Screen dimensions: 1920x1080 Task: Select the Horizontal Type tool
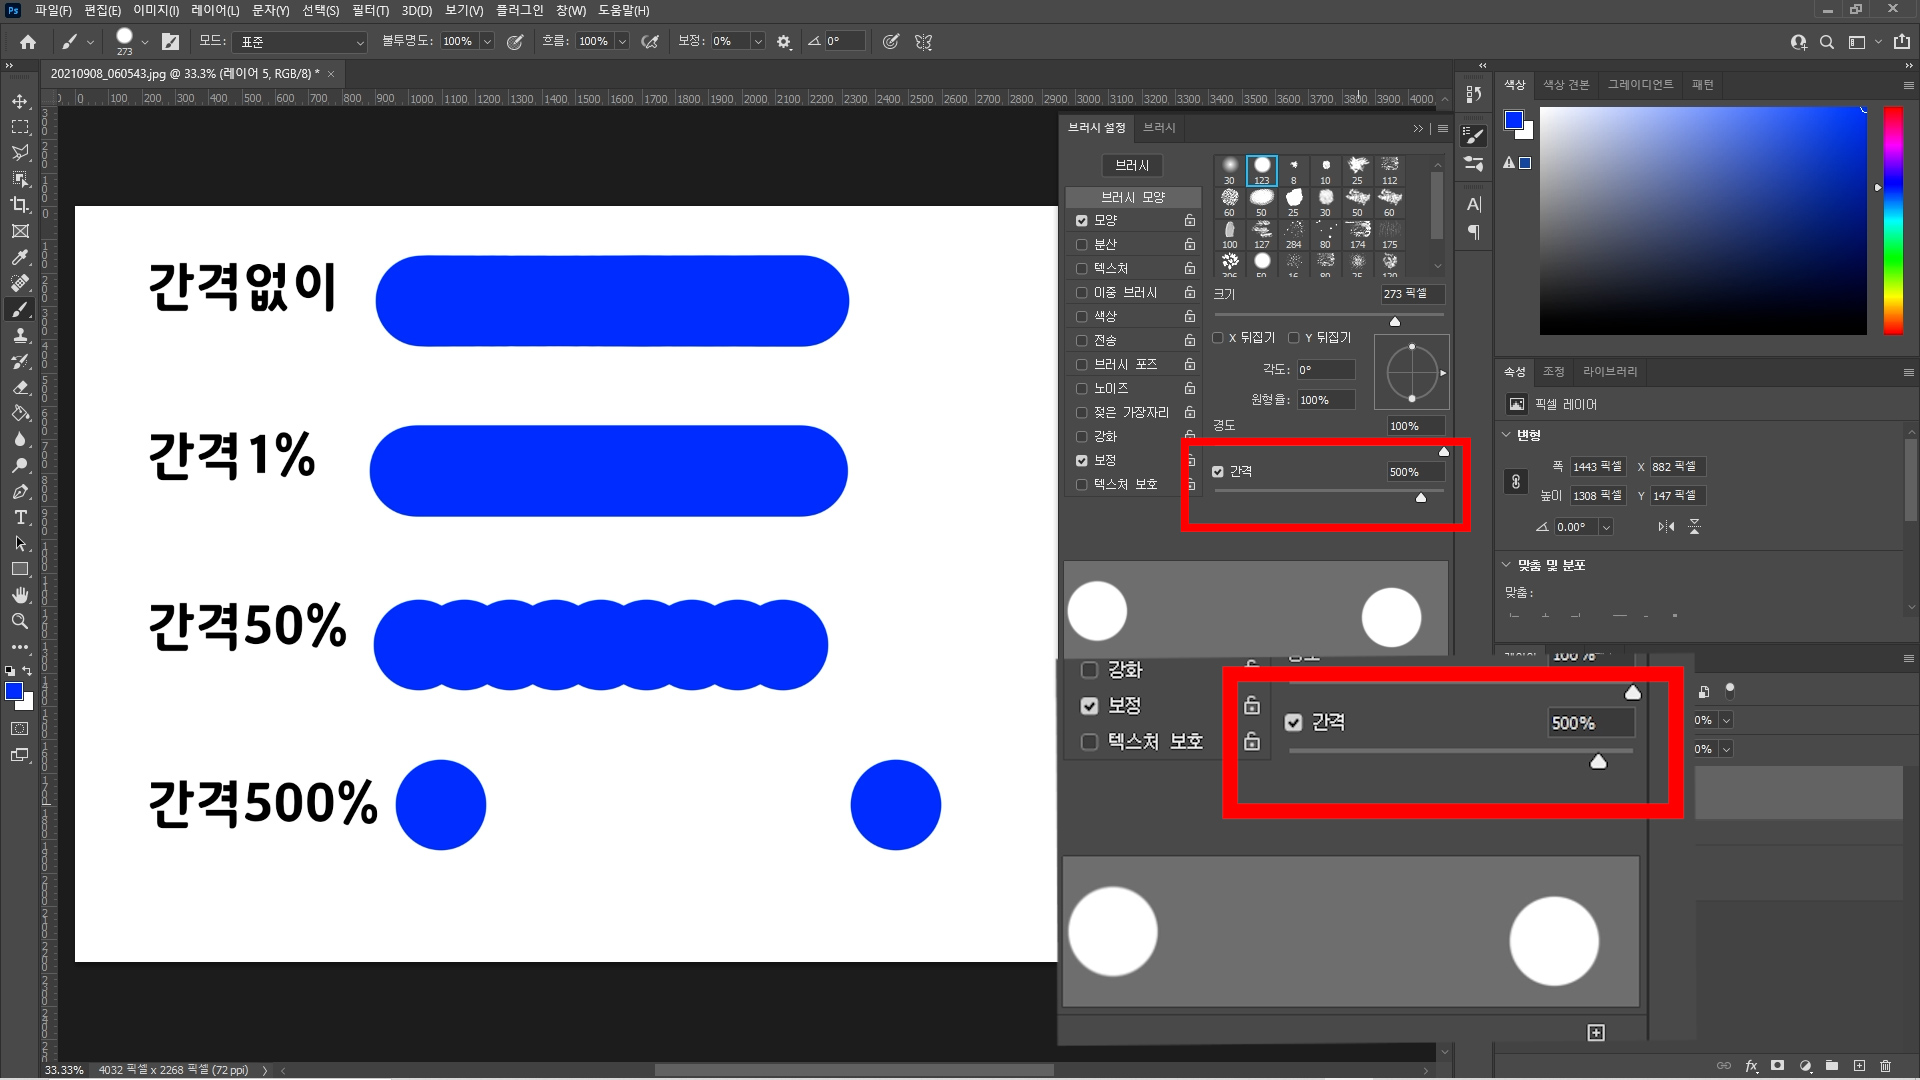[x=20, y=517]
